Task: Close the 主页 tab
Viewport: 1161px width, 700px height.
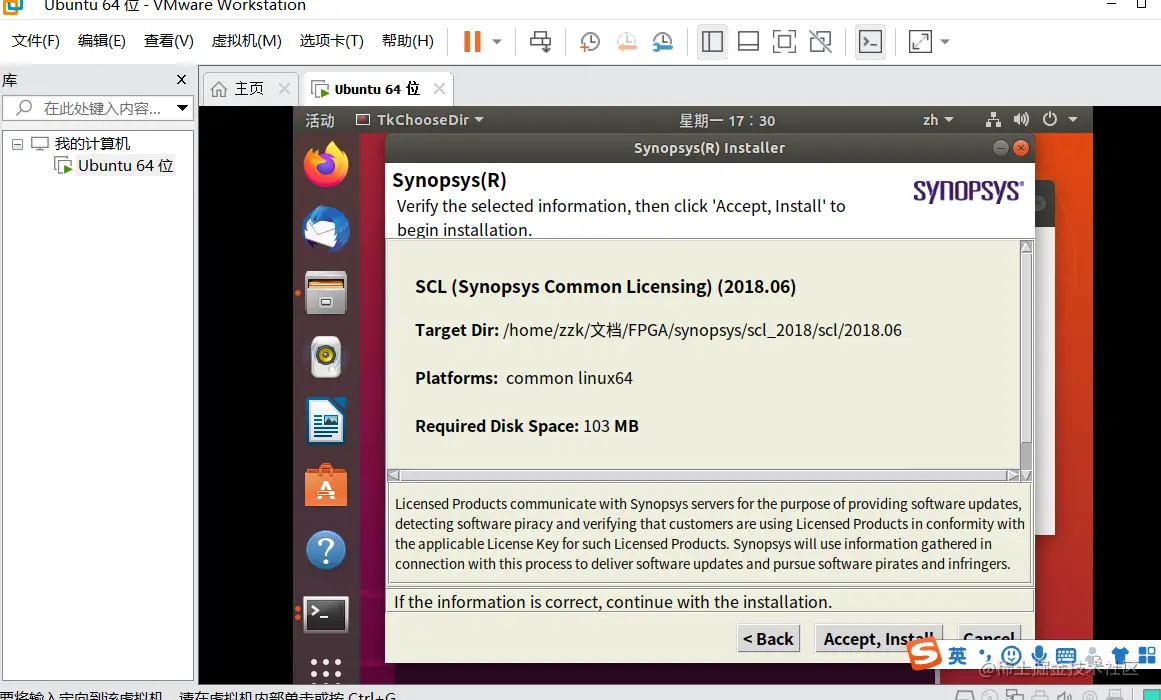Action: click(x=284, y=89)
